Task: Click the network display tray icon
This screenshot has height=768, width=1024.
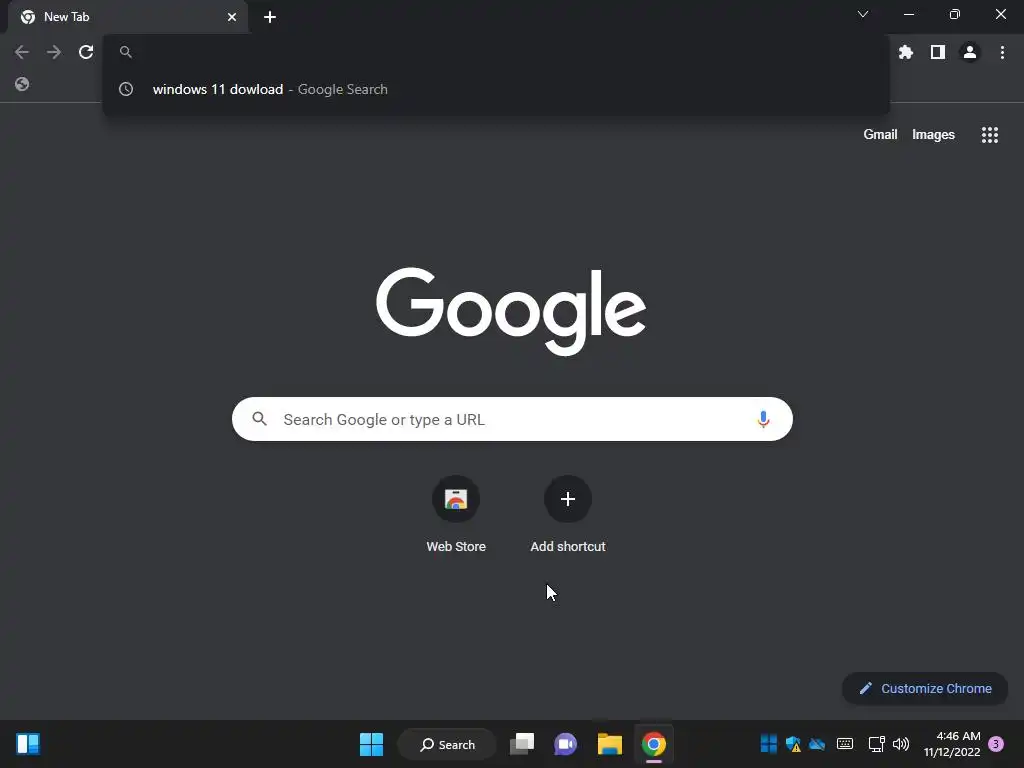Action: coord(876,744)
